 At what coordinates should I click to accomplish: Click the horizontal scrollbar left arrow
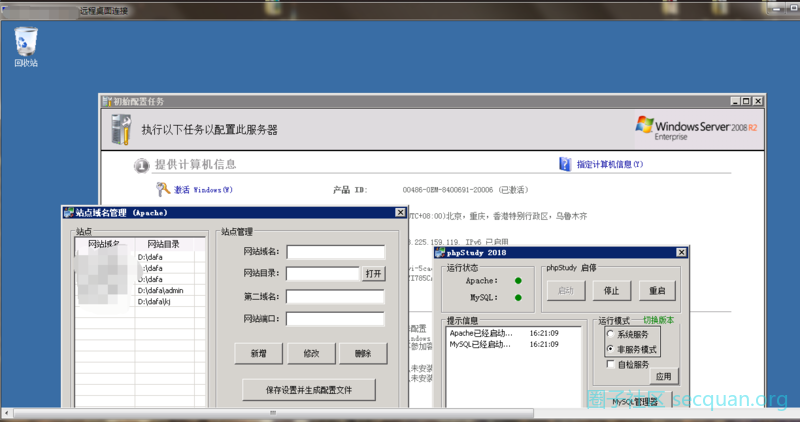pyautogui.click(x=7, y=412)
